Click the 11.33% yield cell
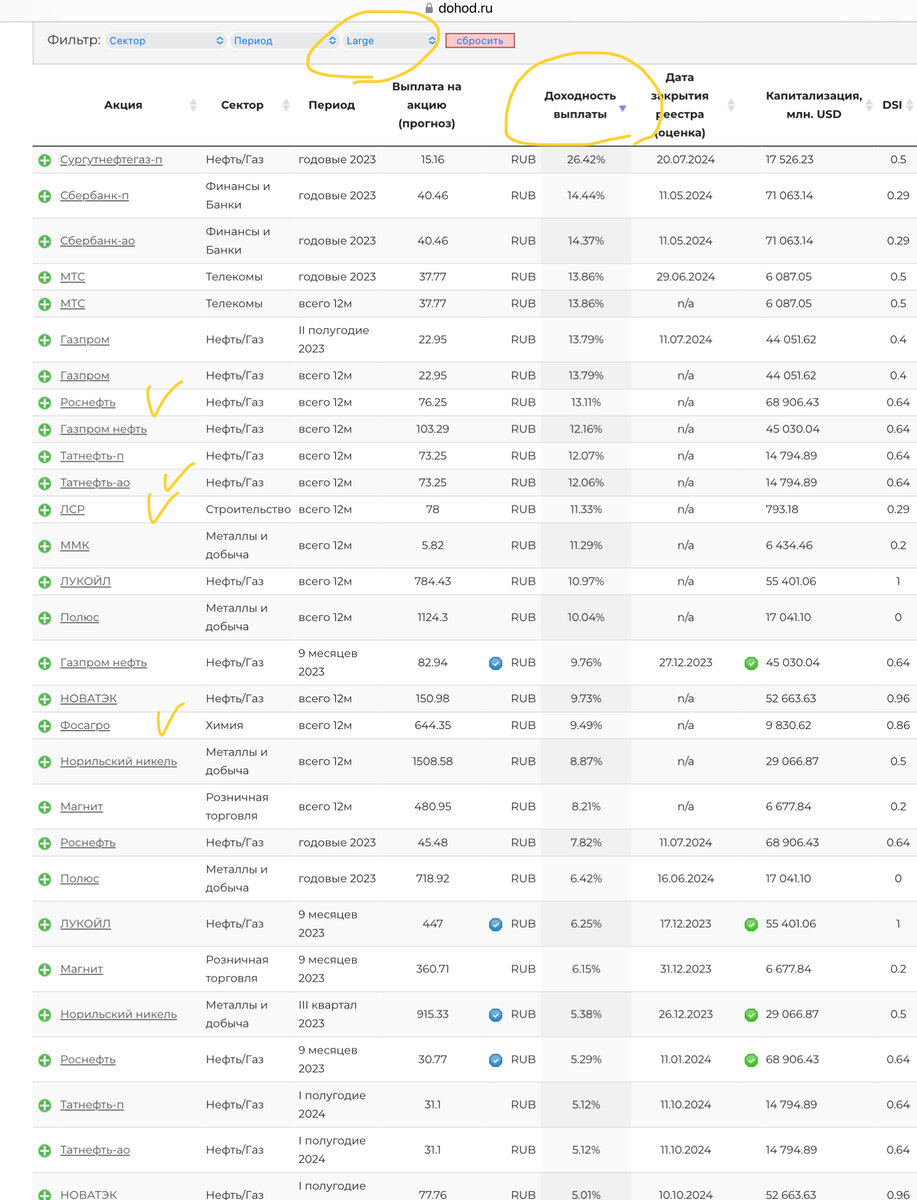The width and height of the screenshot is (917, 1200). tap(586, 510)
